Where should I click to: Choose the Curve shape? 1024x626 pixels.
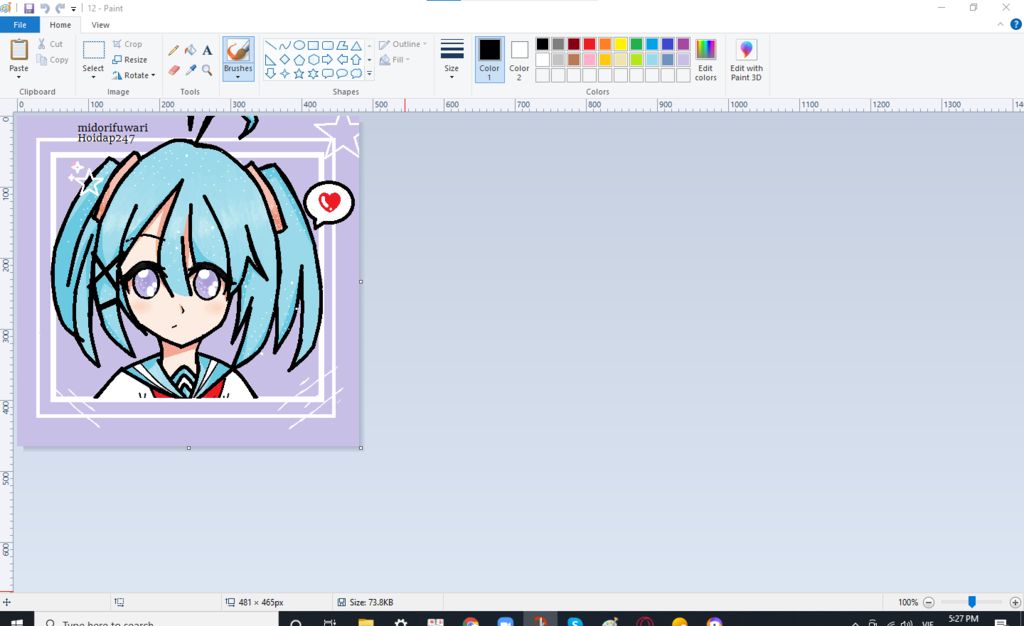coord(285,46)
